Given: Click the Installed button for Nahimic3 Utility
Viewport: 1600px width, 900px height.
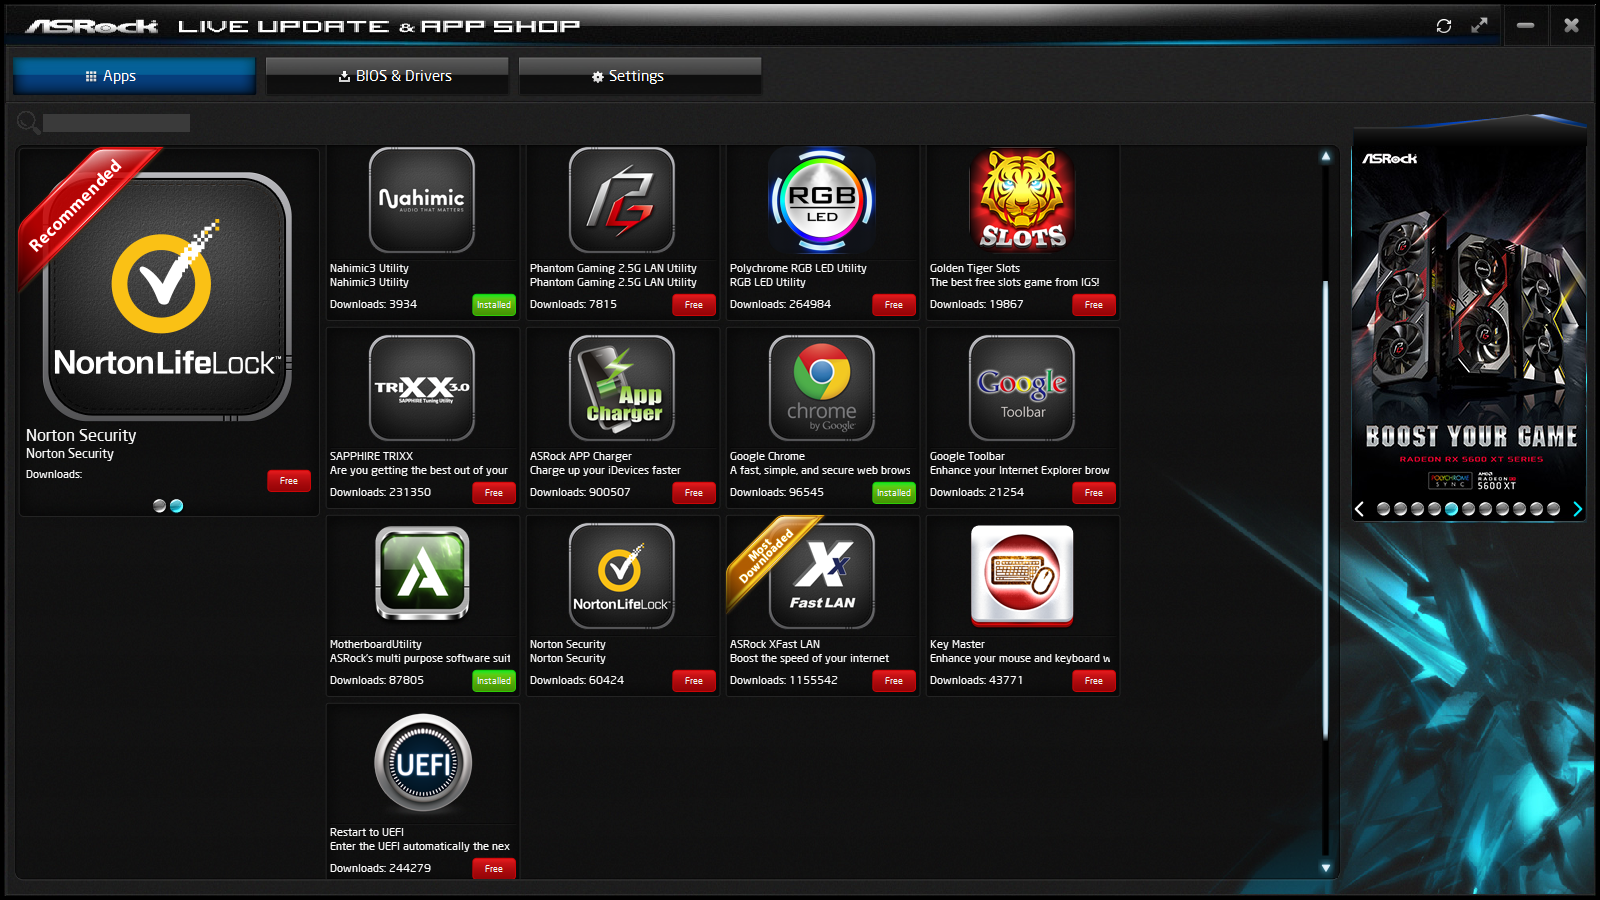Looking at the screenshot, I should [x=494, y=305].
